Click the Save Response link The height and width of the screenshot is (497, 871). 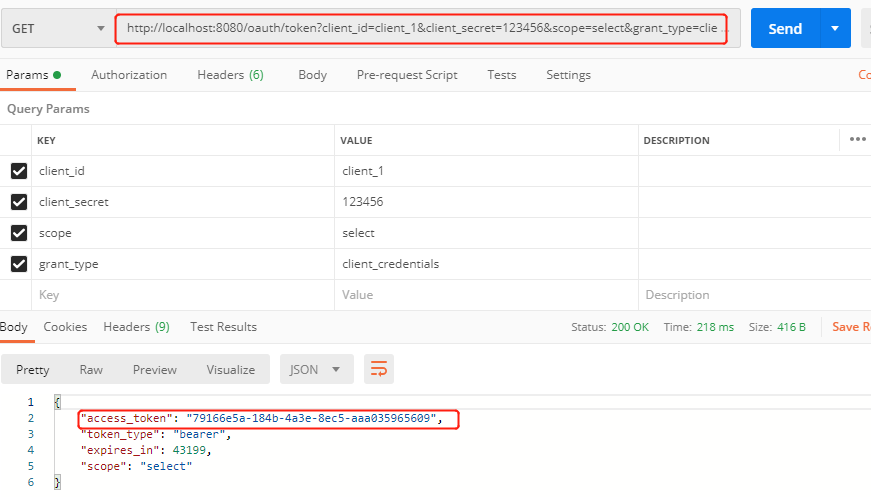coord(851,327)
